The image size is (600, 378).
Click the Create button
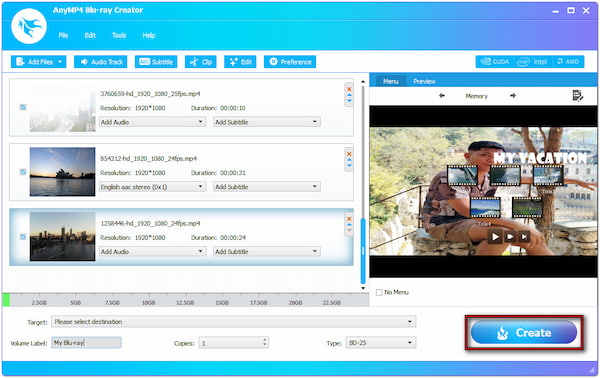(x=523, y=332)
